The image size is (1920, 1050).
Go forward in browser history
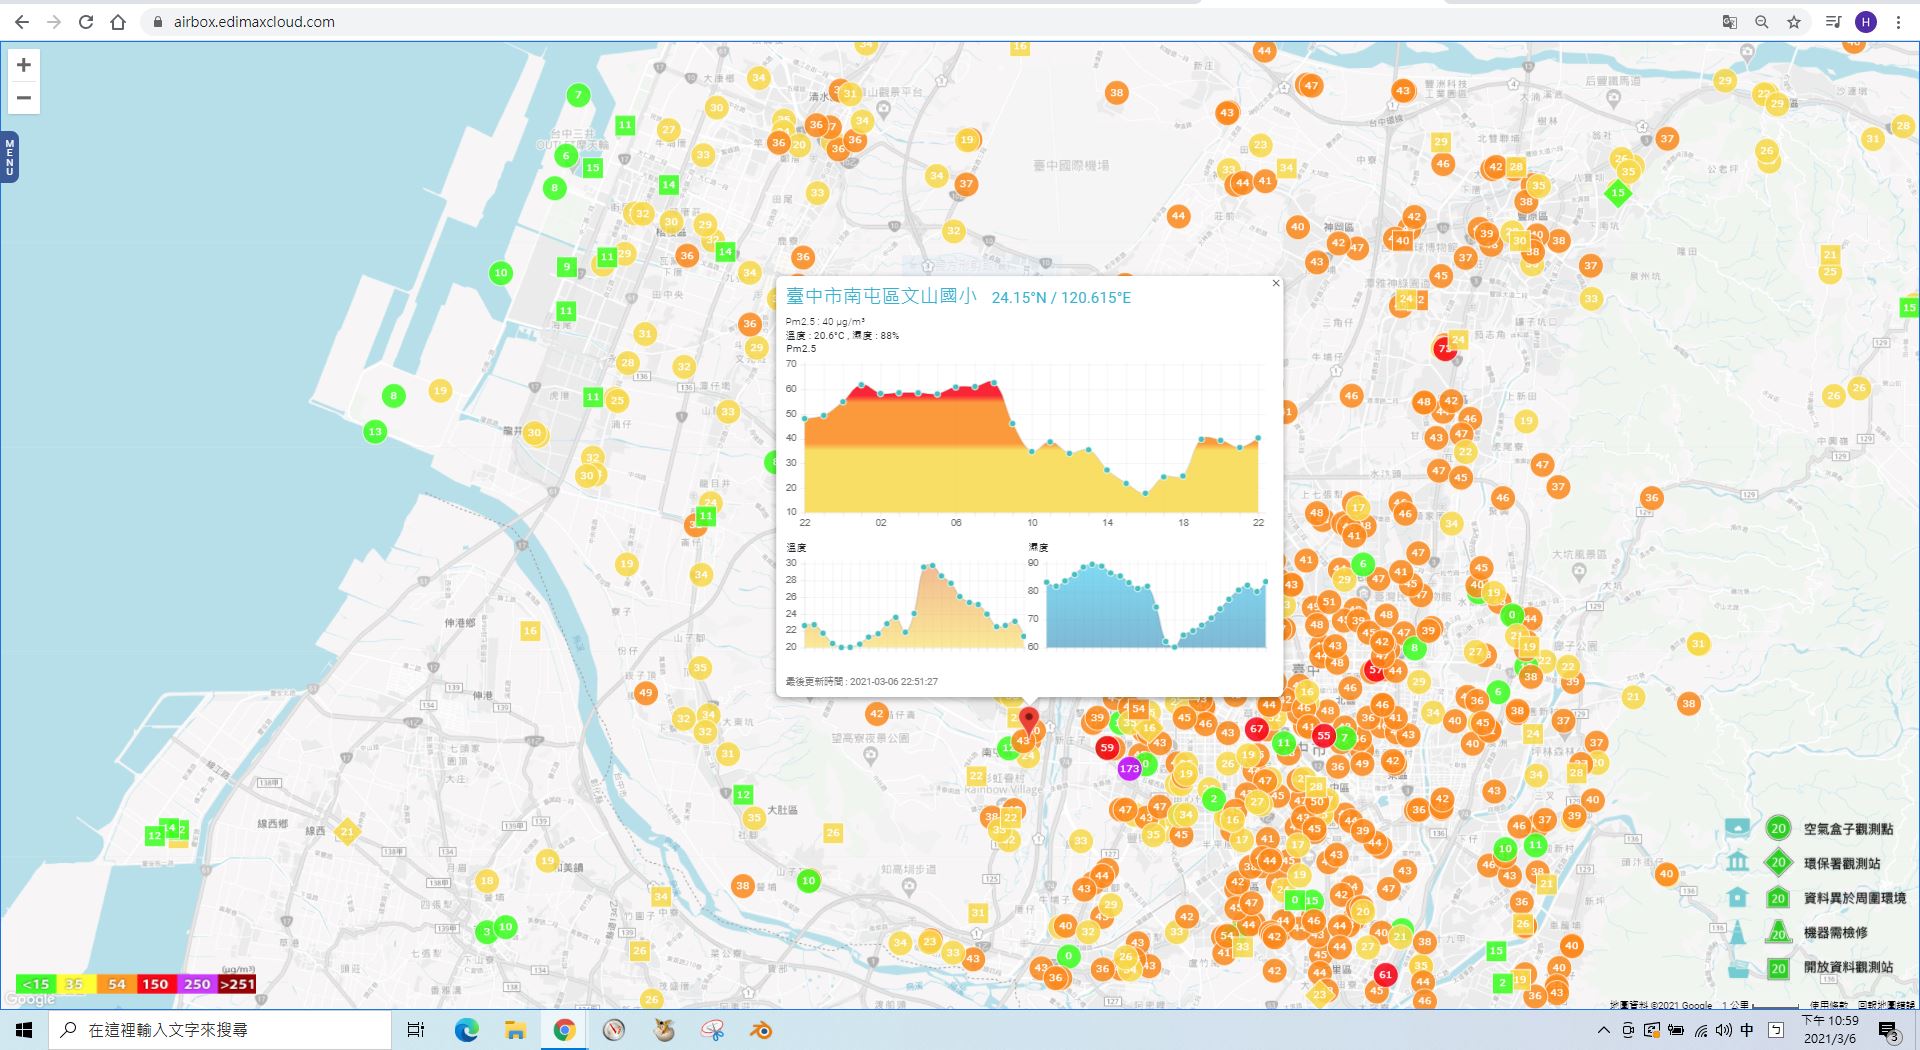[x=54, y=22]
